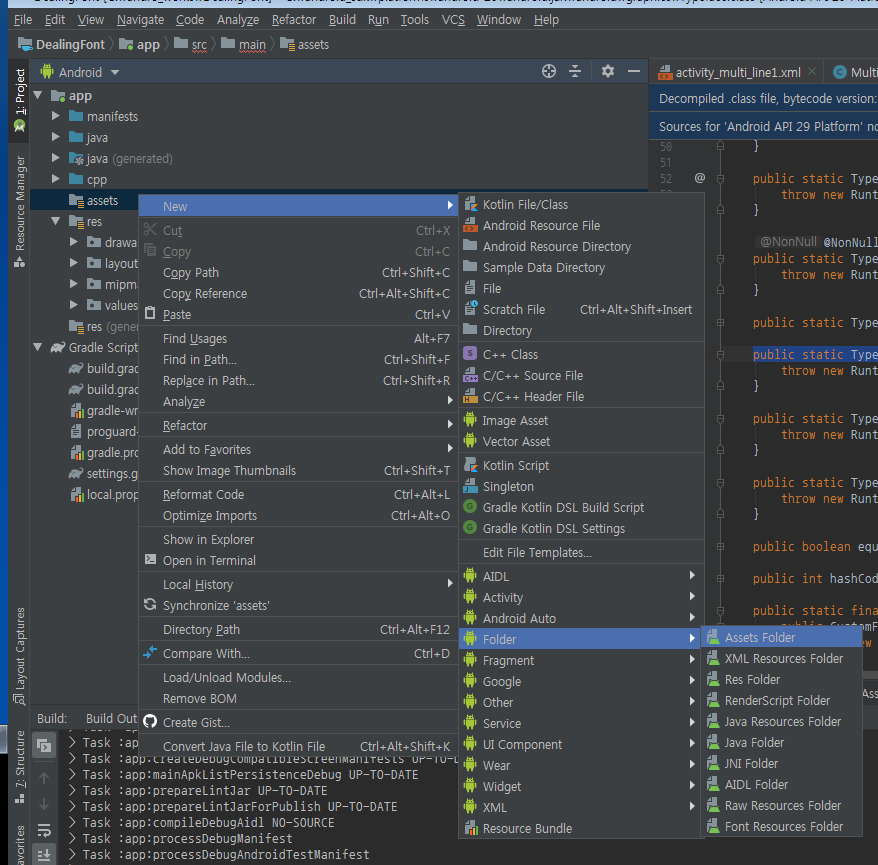Click the locate/scroll-from-source target icon
The width and height of the screenshot is (878, 865).
pyautogui.click(x=549, y=71)
